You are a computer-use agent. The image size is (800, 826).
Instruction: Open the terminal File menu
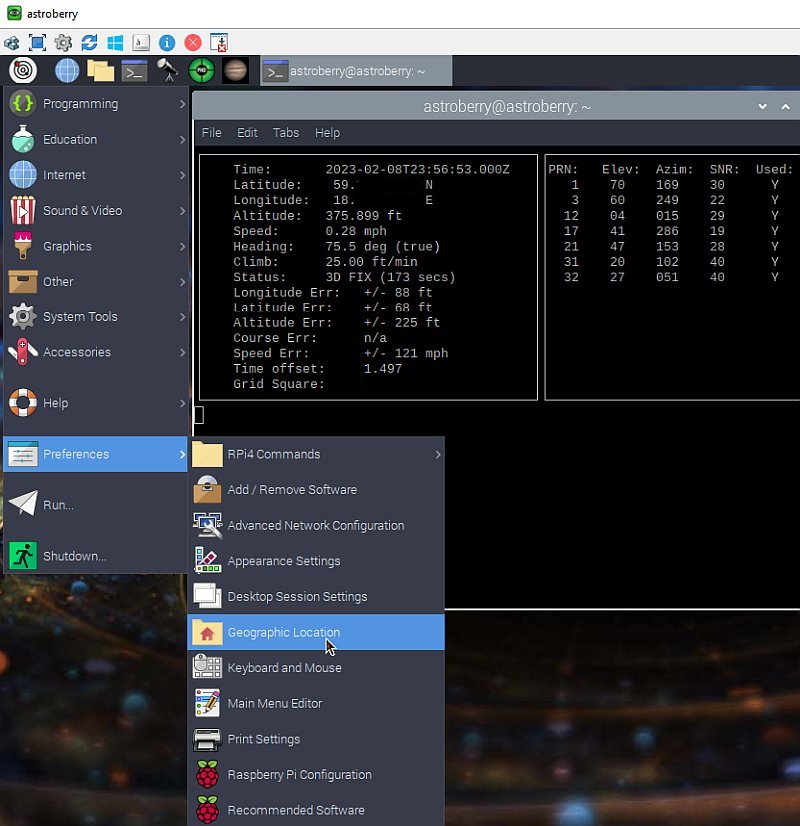(212, 133)
